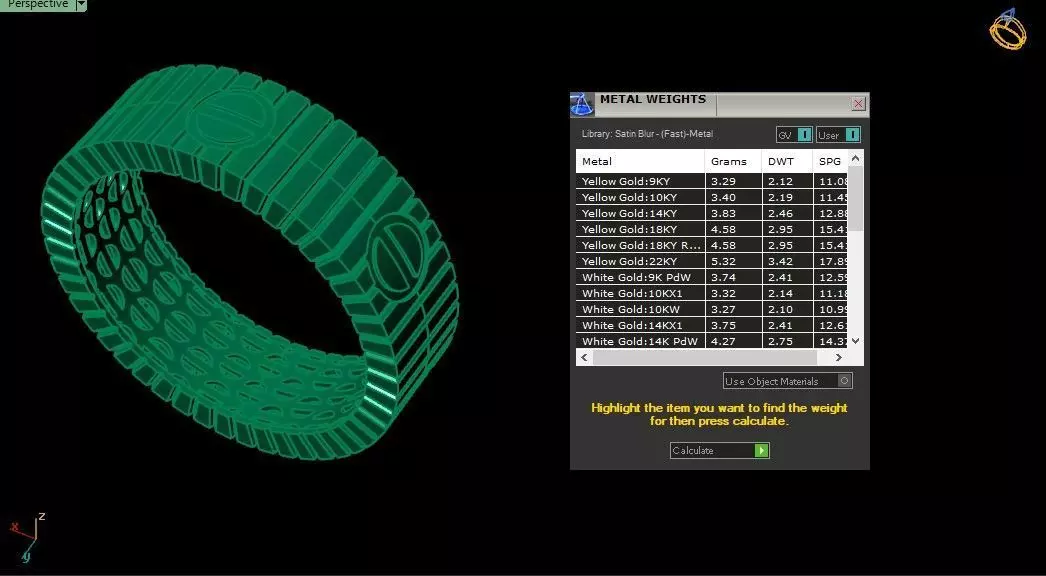Open the Perspective viewport dropdown arrow
Viewport: 1046px width, 576px height.
(x=81, y=5)
